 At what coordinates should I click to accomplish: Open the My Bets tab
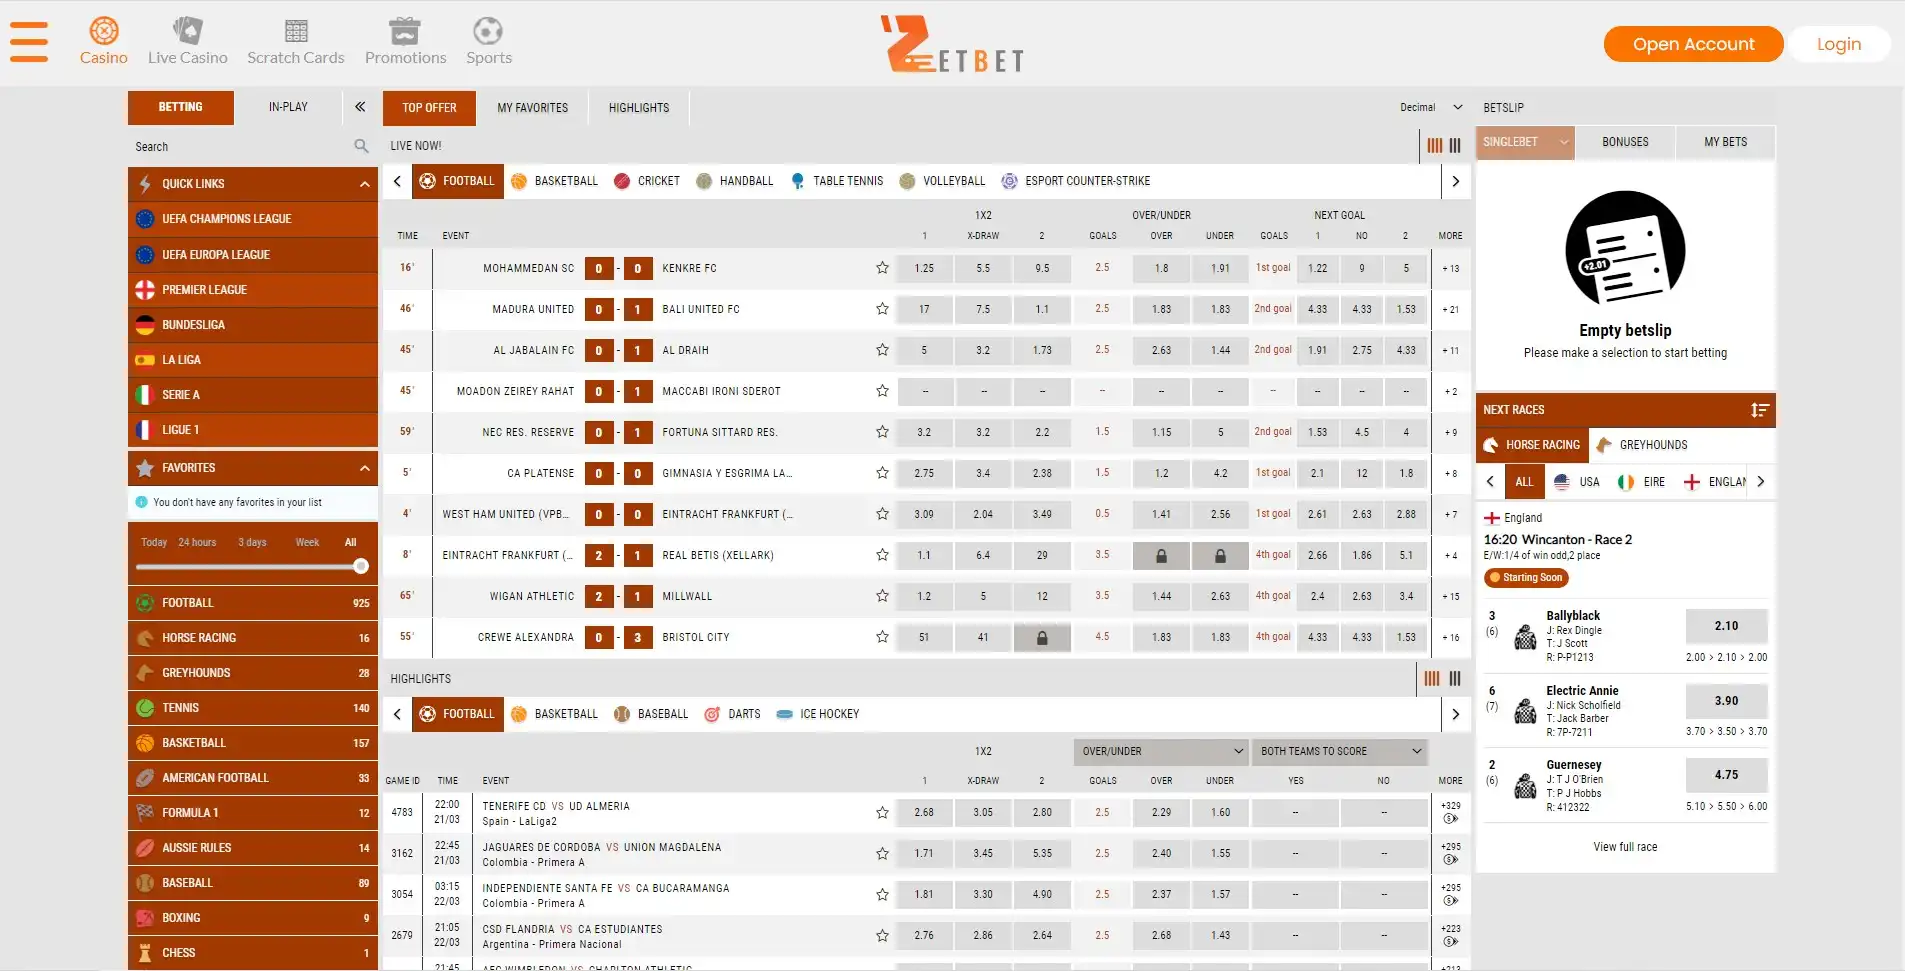[x=1725, y=142]
